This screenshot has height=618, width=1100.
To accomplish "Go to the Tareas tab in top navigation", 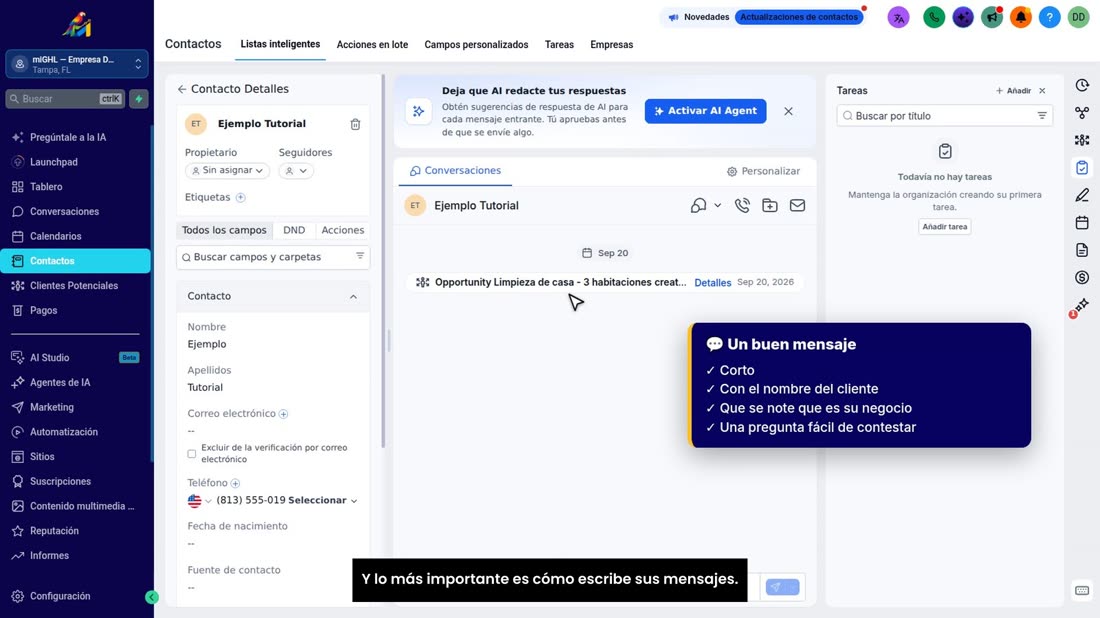I will coord(559,45).
